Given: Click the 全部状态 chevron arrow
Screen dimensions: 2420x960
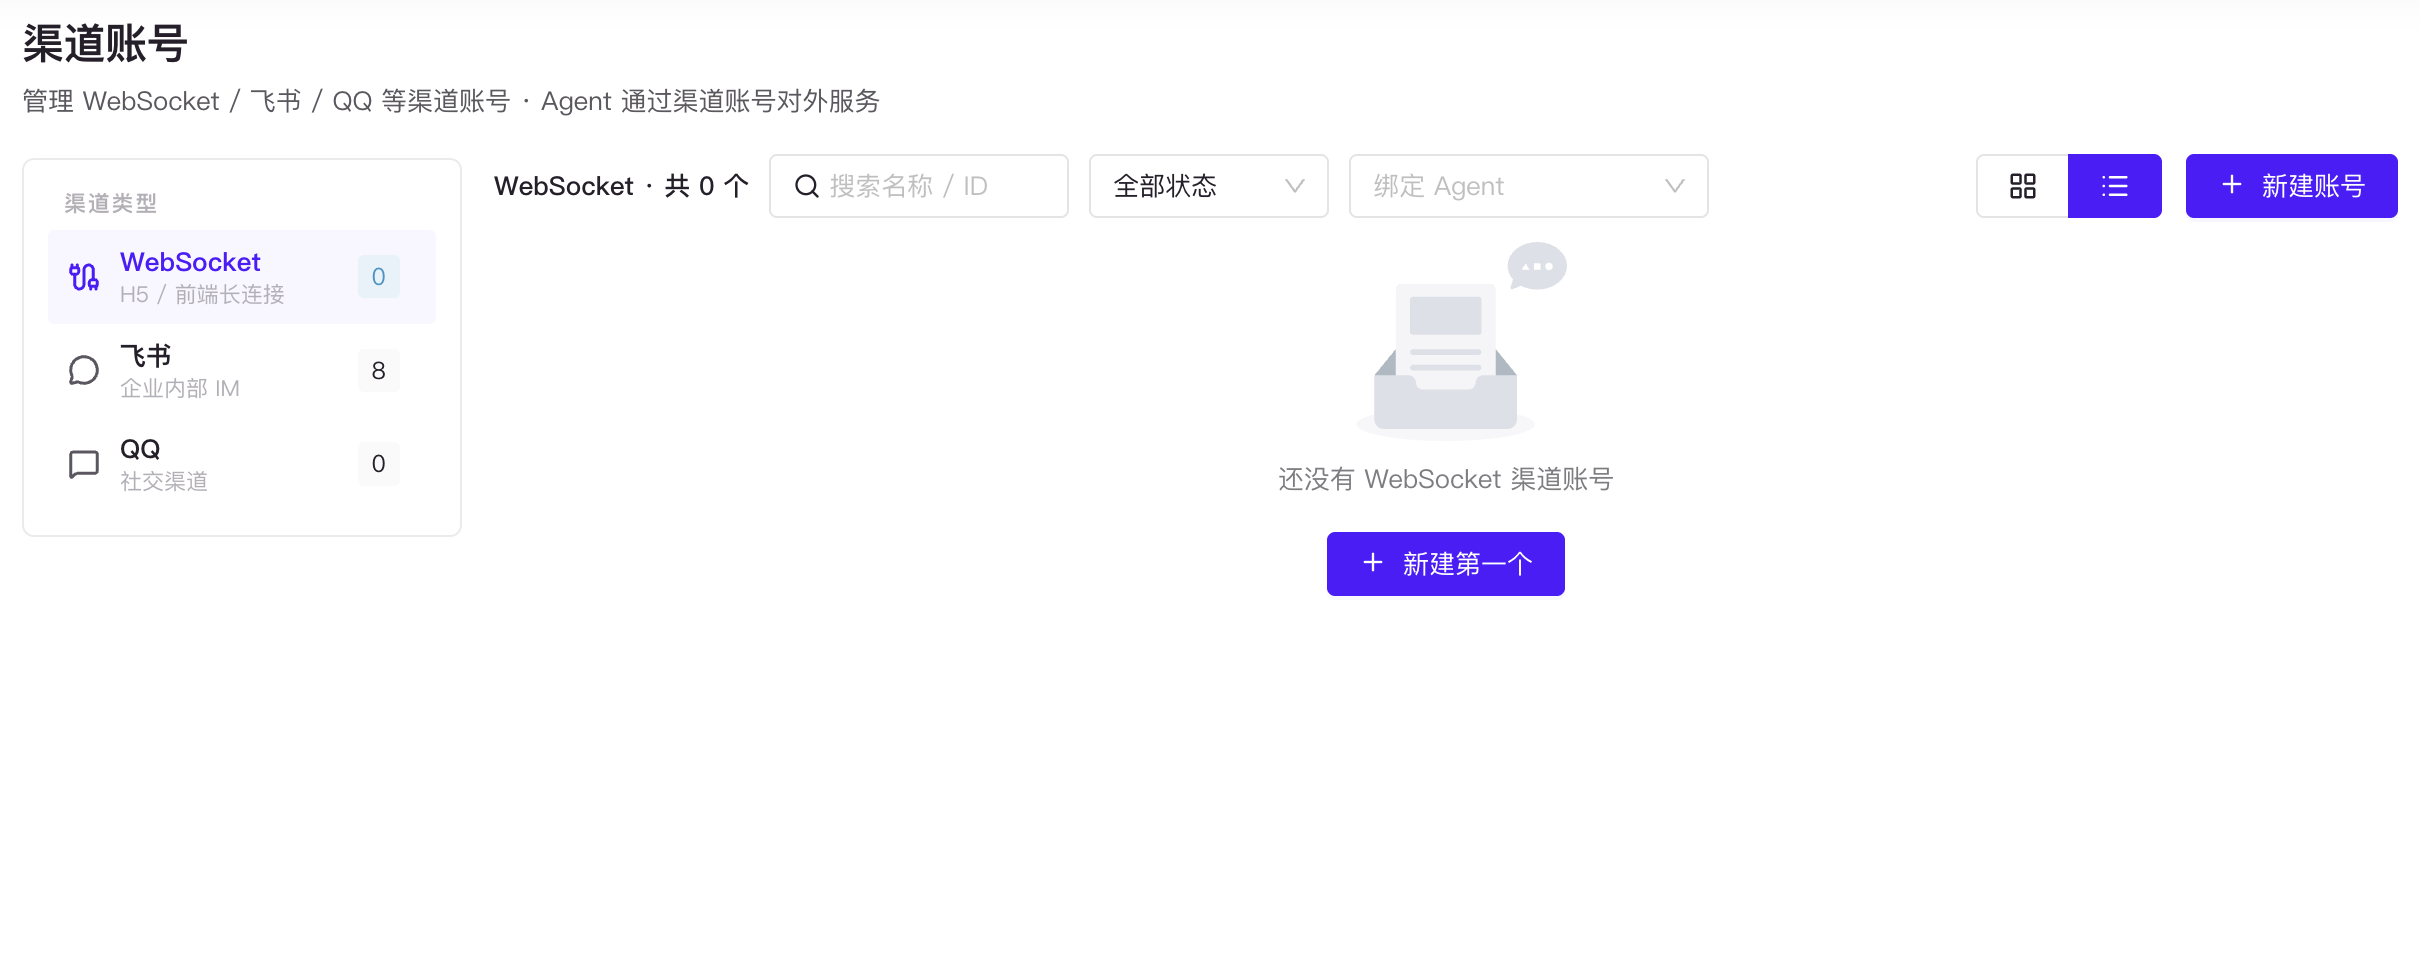Looking at the screenshot, I should pyautogui.click(x=1295, y=186).
